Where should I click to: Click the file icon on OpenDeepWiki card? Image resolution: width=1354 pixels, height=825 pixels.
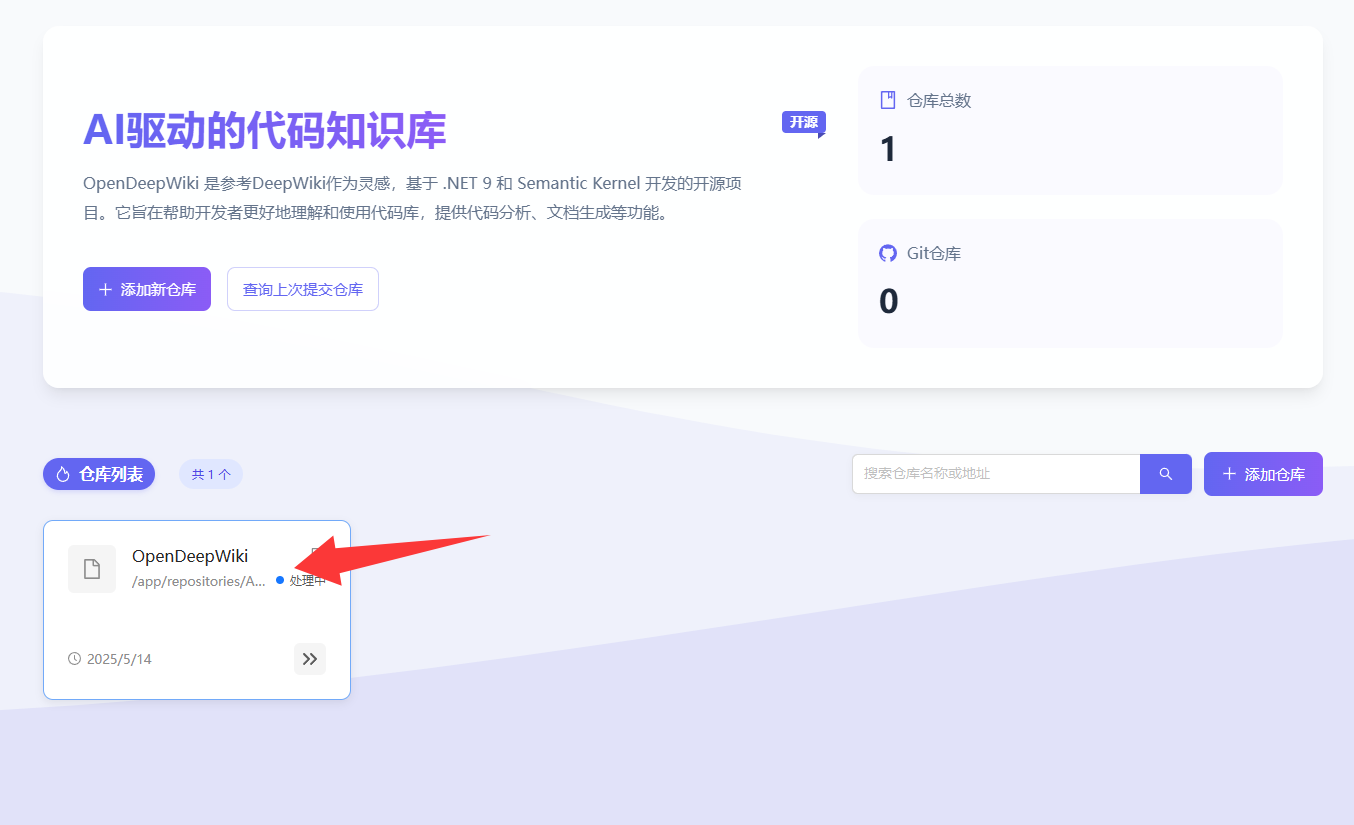click(92, 569)
